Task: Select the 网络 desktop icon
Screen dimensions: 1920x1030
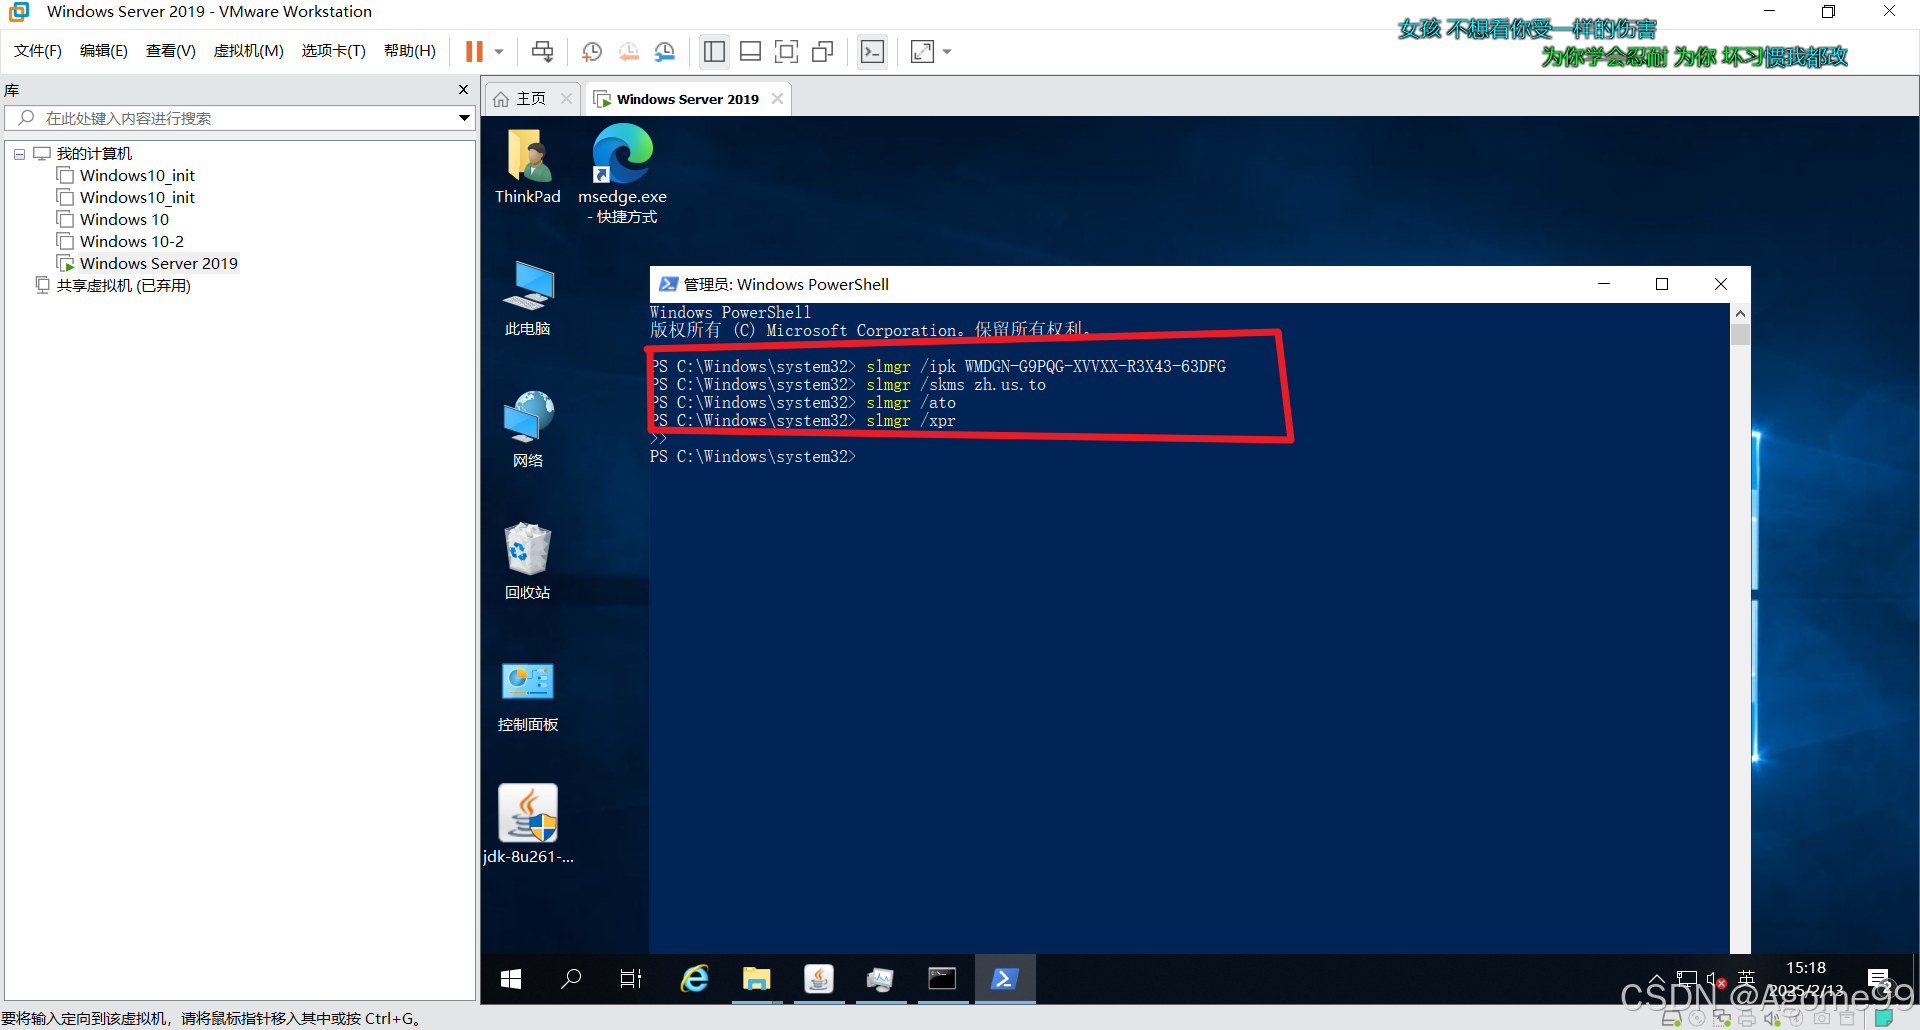Action: click(528, 430)
